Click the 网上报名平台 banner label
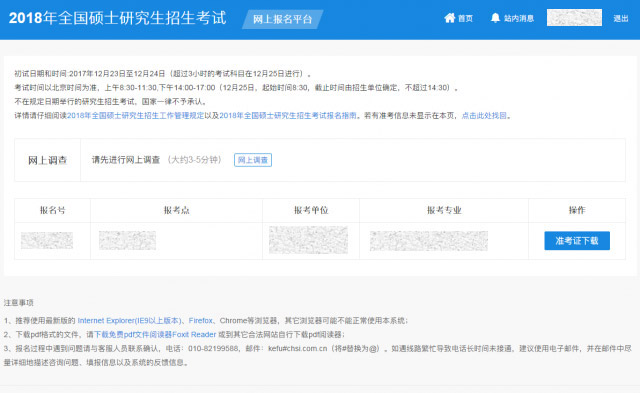The width and height of the screenshot is (640, 393). point(282,19)
